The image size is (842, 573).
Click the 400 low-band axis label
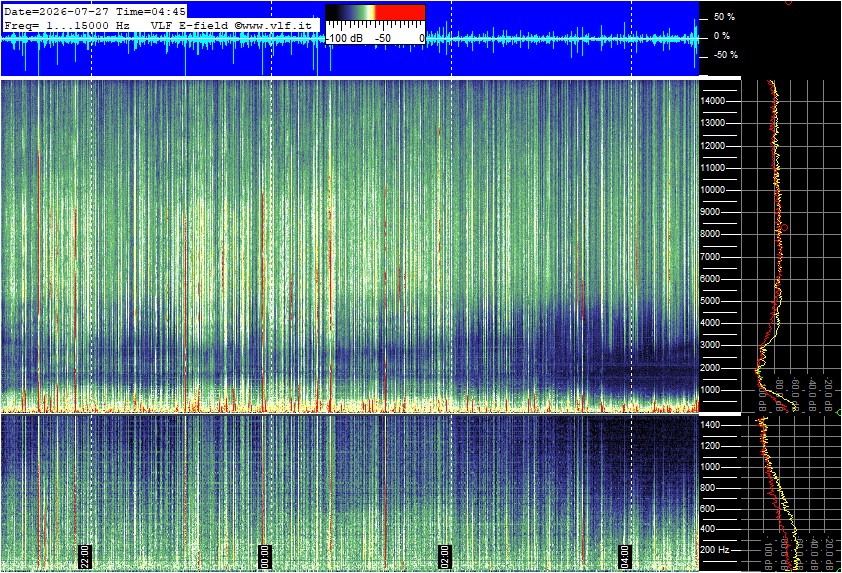click(708, 530)
